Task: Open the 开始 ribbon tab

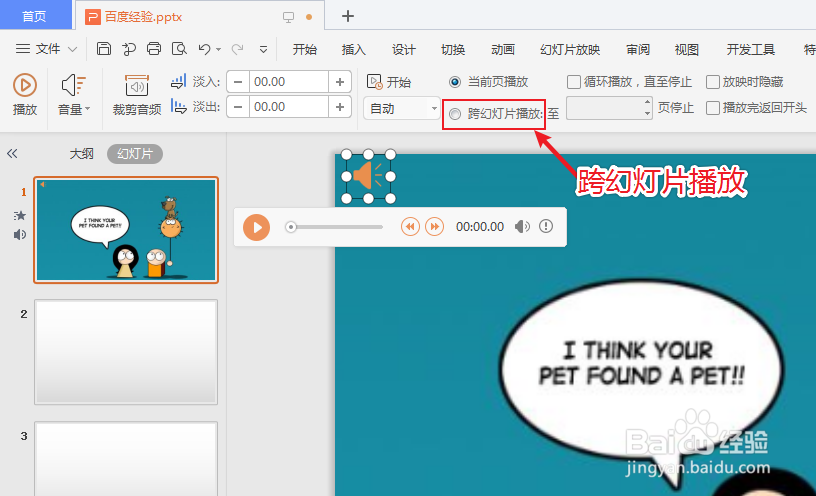Action: (x=304, y=49)
